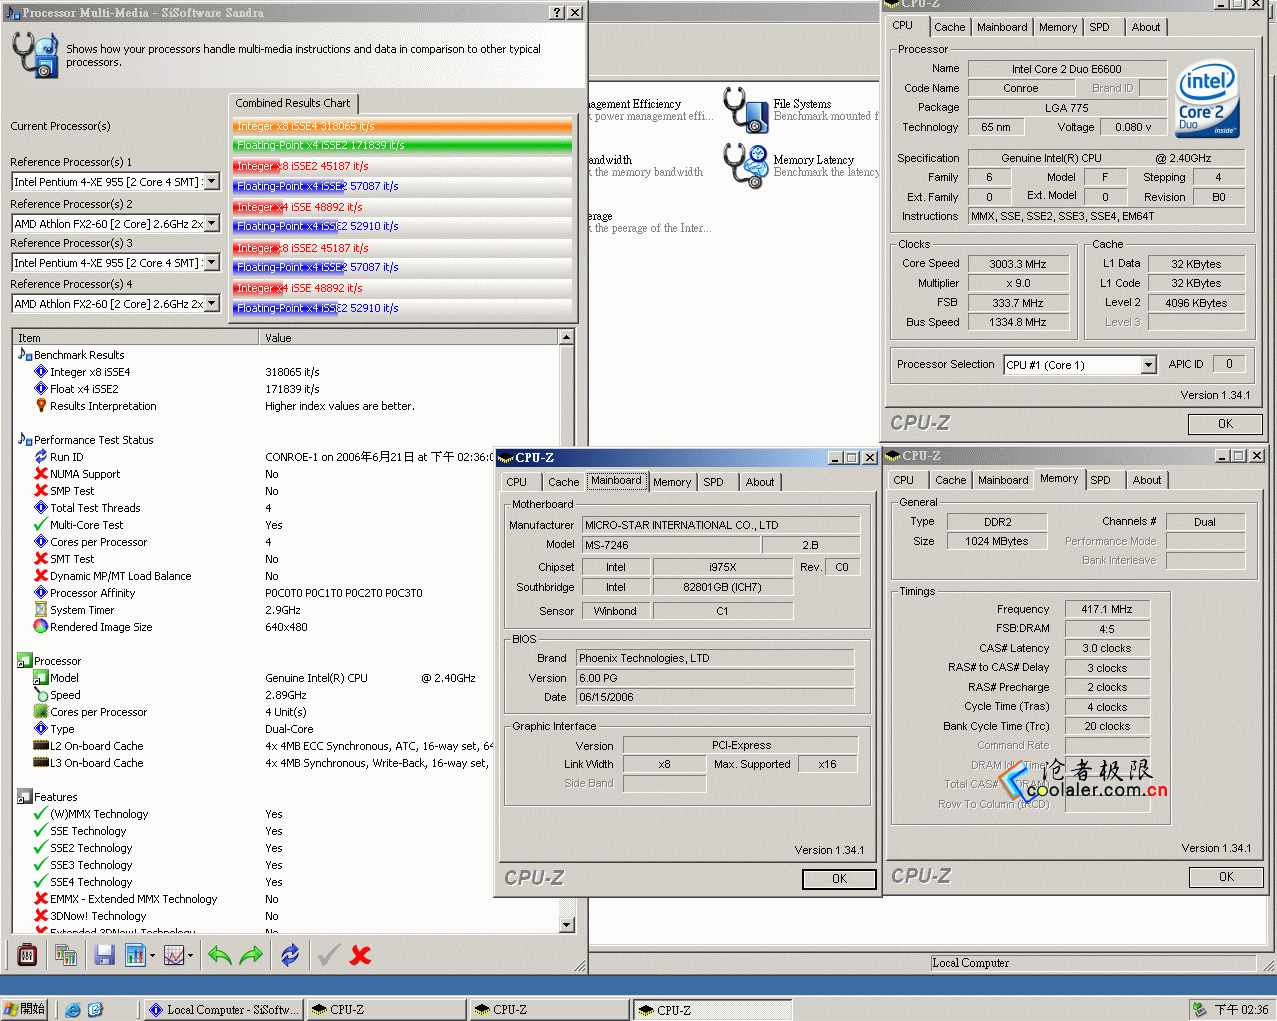Go forward with the green right arrow

[x=251, y=955]
